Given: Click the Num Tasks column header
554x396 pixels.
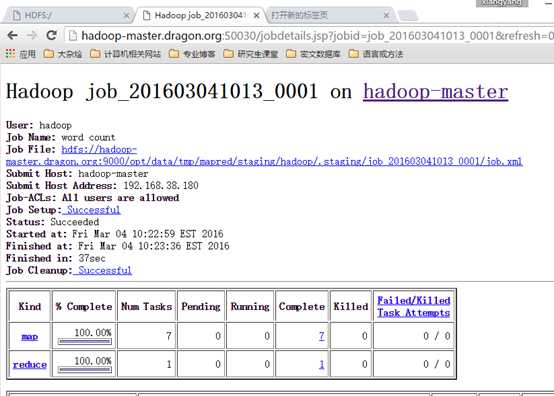Looking at the screenshot, I should pos(147,306).
